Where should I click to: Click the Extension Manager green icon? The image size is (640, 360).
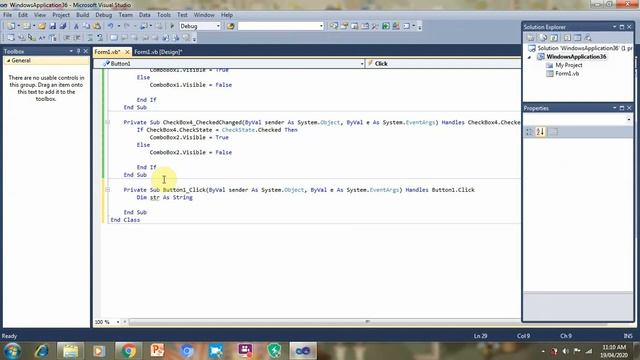click(386, 26)
